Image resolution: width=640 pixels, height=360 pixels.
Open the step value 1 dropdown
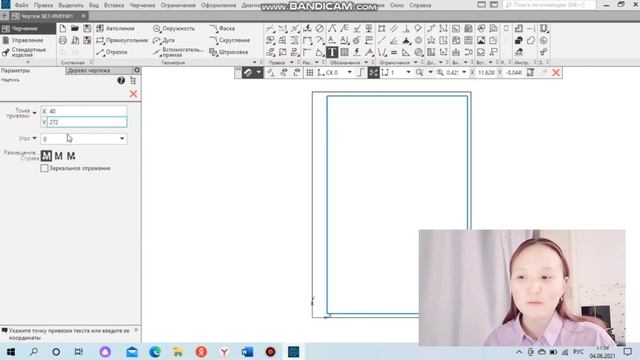(408, 73)
